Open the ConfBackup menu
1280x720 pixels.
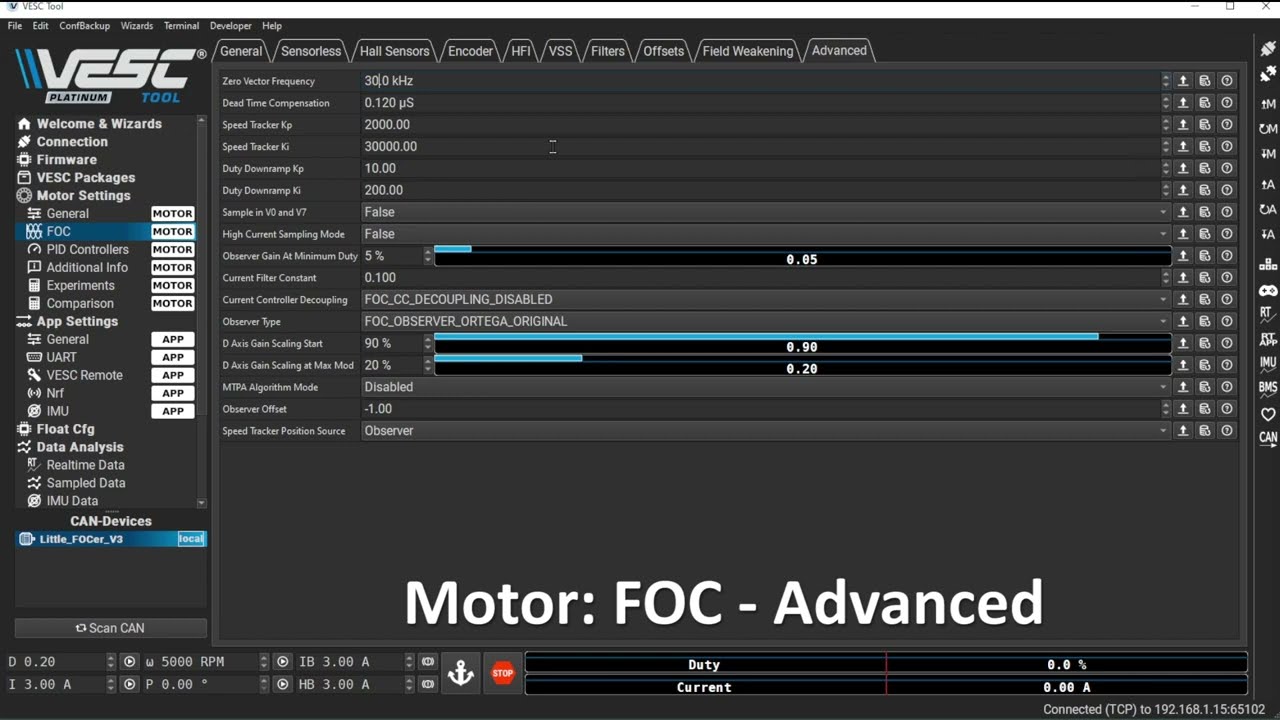pos(85,26)
